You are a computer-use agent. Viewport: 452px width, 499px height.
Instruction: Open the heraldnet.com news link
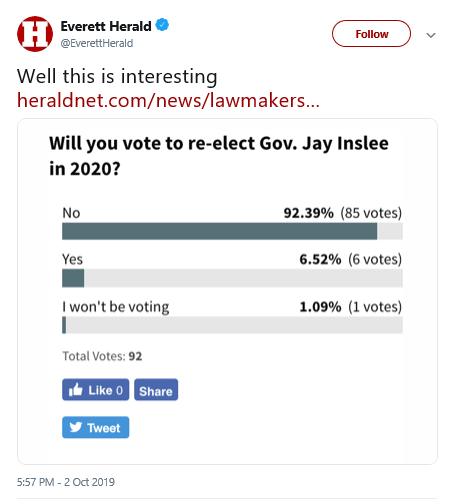coord(168,100)
